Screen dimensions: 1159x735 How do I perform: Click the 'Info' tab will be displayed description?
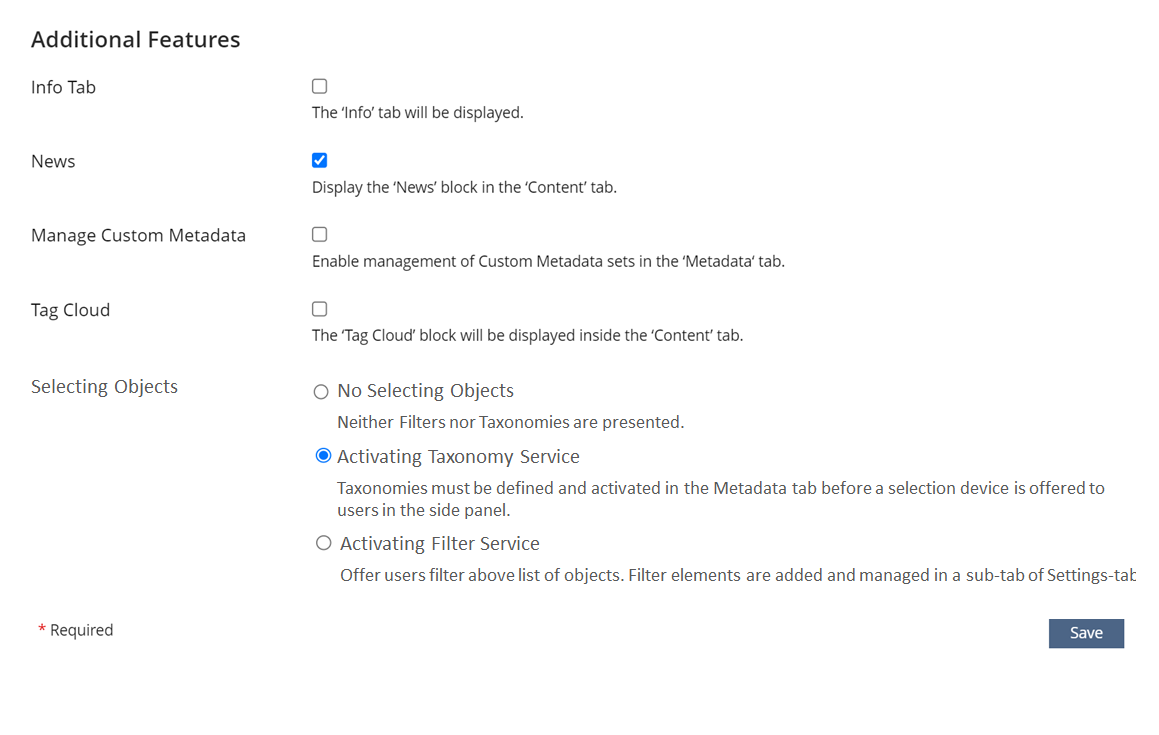click(417, 113)
